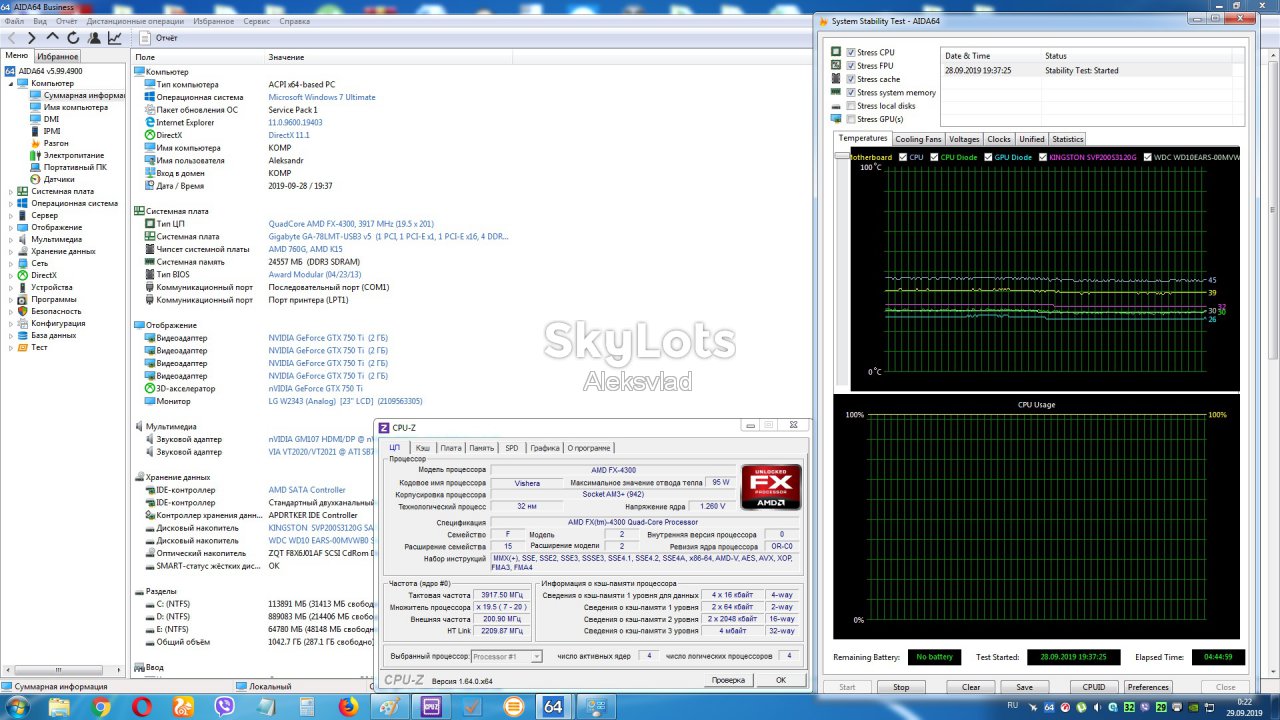Expand the Отображение tree node
Image resolution: width=1280 pixels, height=720 pixels.
click(11, 227)
